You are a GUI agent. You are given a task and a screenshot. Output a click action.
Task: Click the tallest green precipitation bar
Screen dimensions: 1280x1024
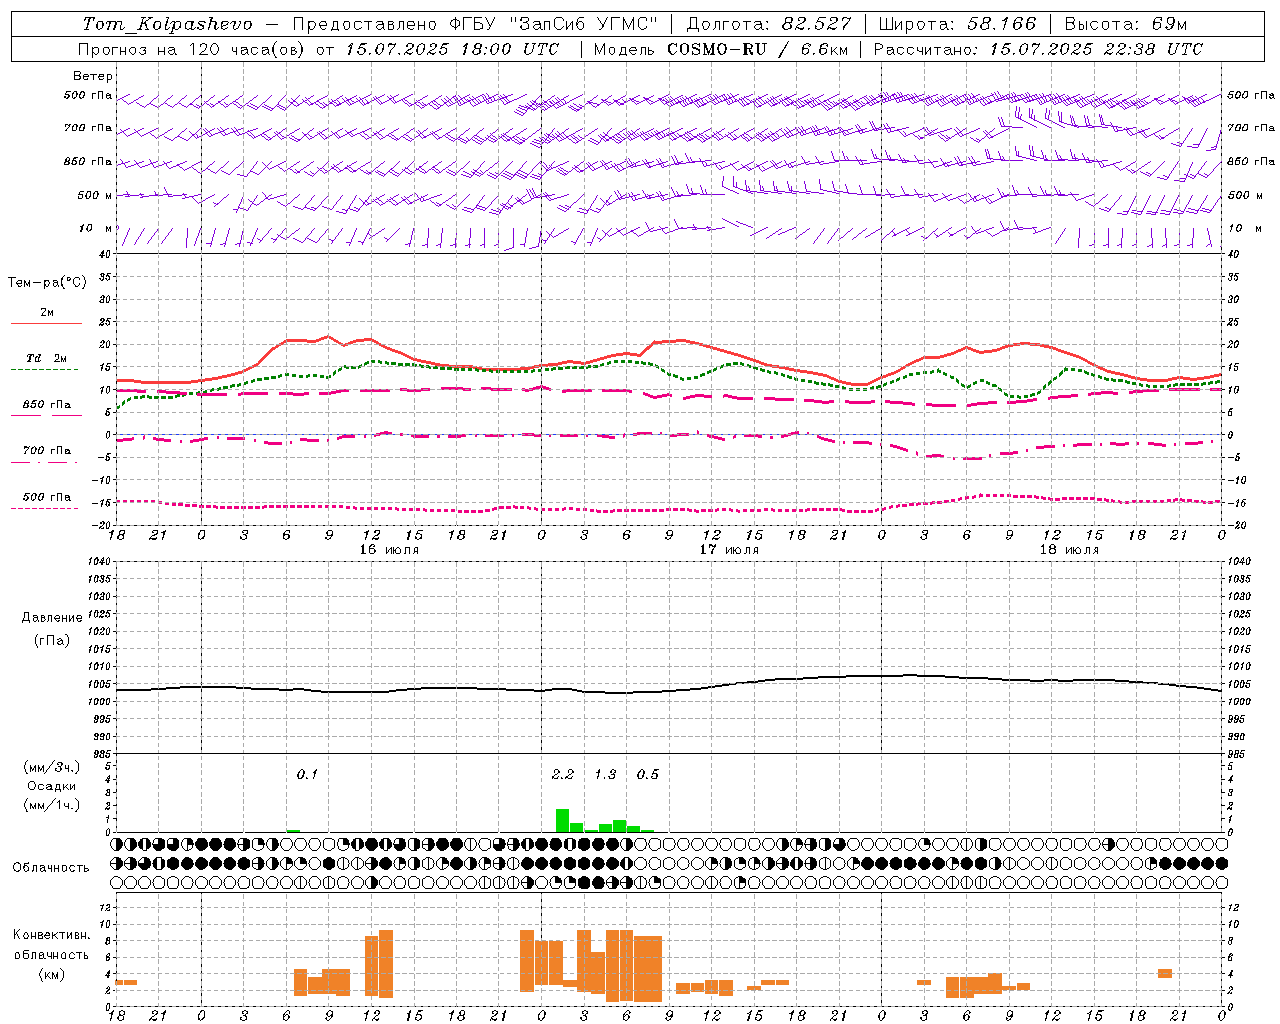(563, 821)
